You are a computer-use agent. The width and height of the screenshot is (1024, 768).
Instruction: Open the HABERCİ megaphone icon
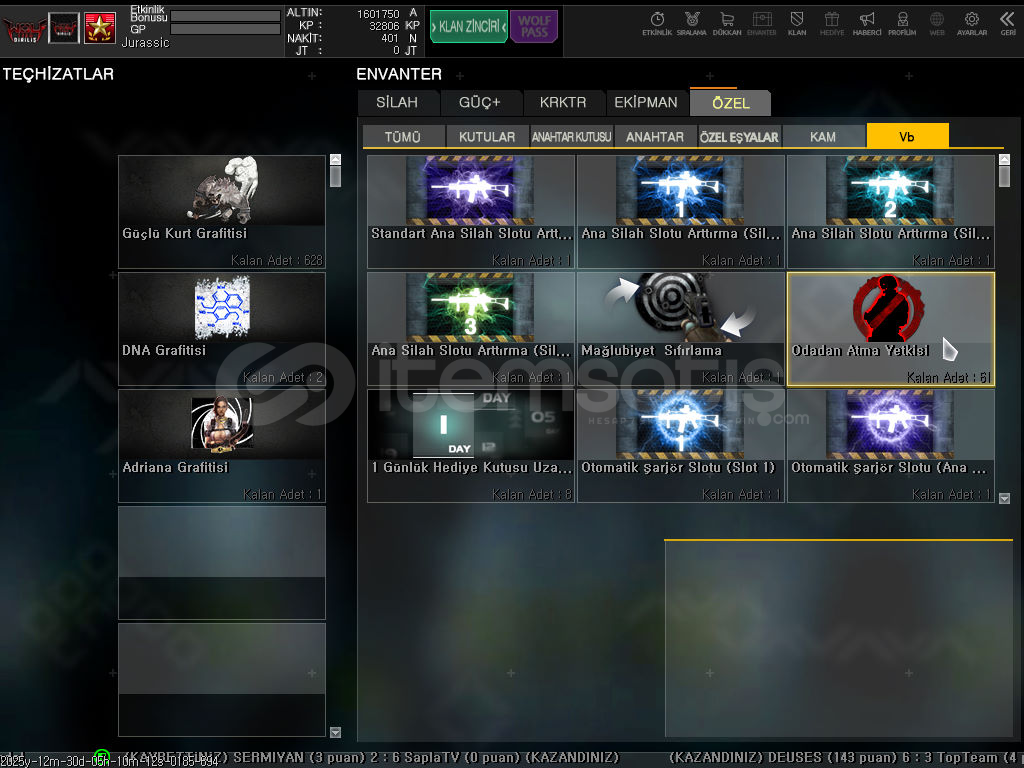pyautogui.click(x=867, y=24)
